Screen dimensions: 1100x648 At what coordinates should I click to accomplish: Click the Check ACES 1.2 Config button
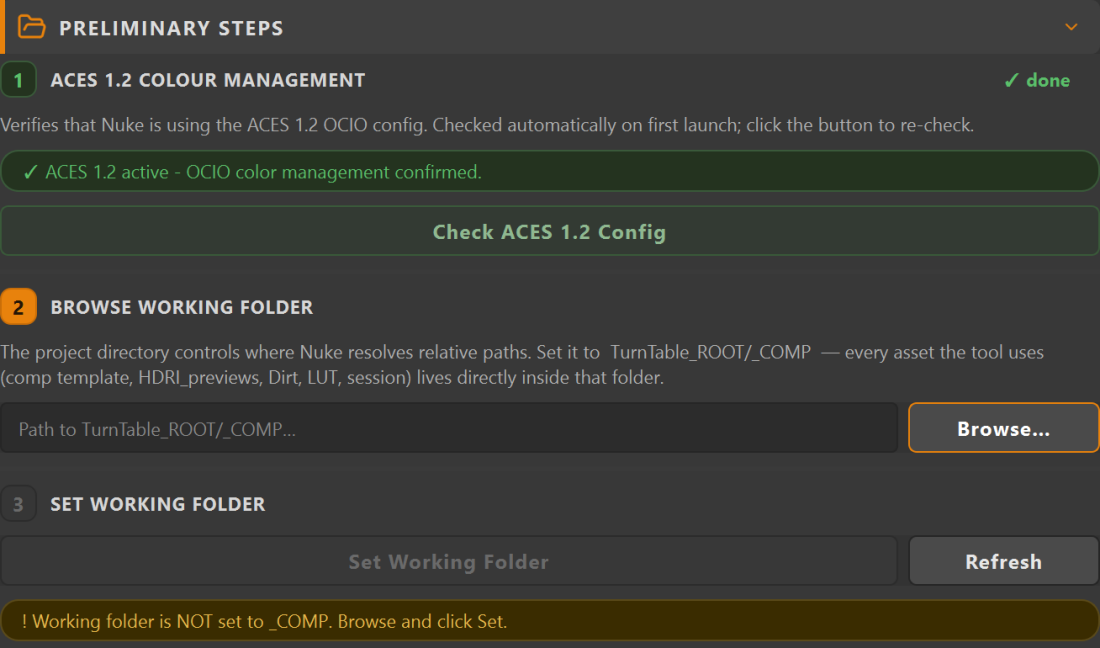pyautogui.click(x=549, y=231)
